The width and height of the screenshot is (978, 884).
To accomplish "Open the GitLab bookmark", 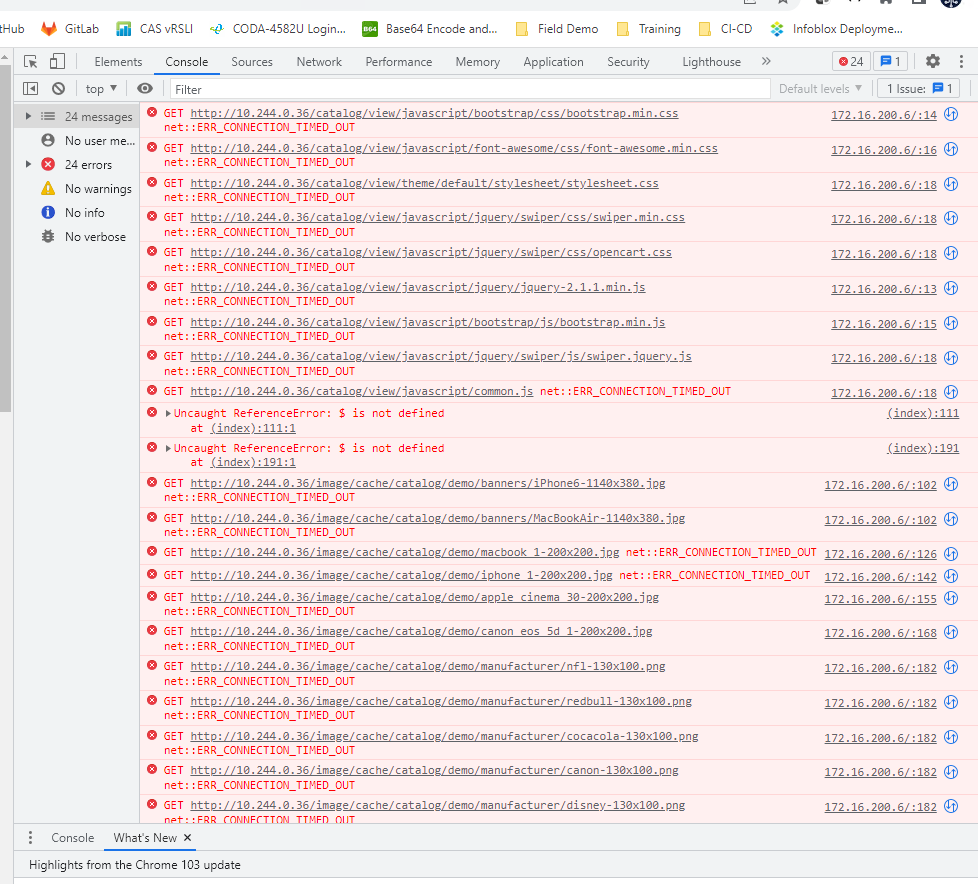I will point(70,29).
